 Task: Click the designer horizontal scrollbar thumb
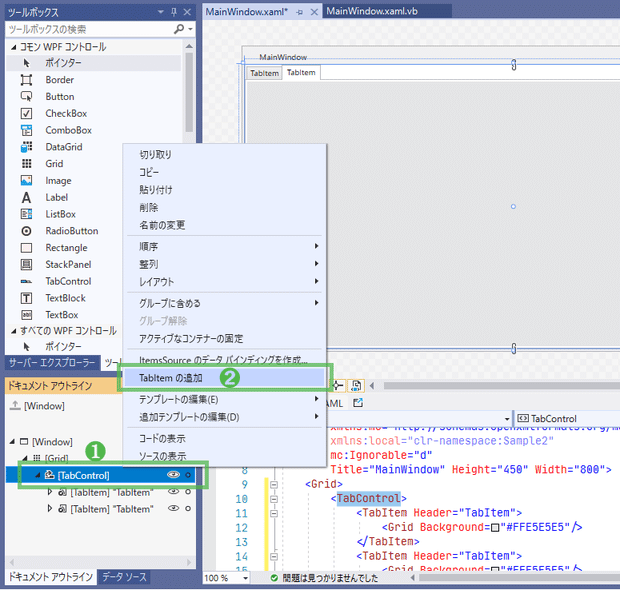point(501,386)
